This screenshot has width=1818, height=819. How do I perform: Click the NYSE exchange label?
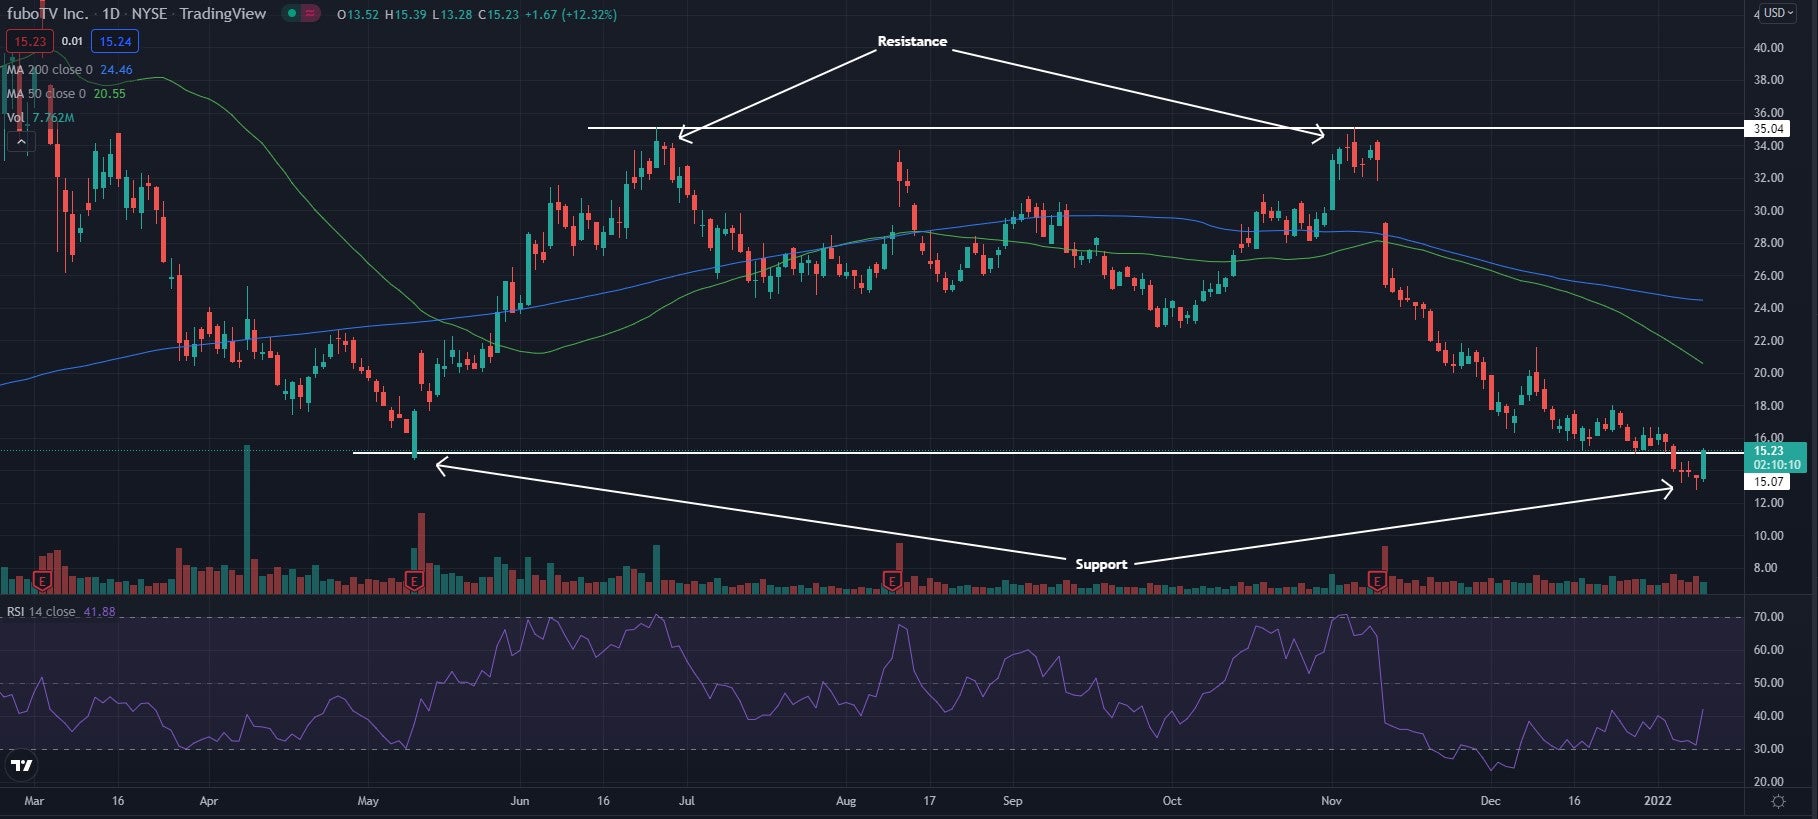click(x=149, y=14)
